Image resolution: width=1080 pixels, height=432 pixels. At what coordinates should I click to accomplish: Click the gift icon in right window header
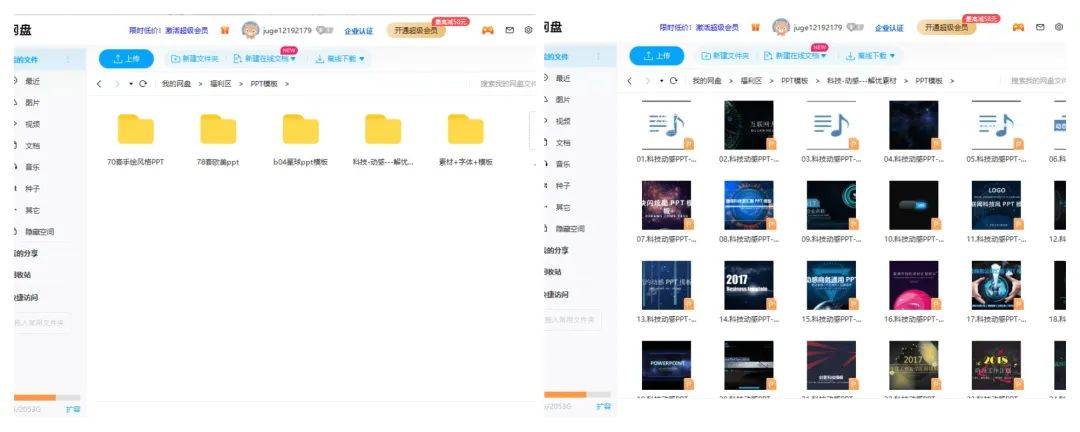[x=756, y=28]
